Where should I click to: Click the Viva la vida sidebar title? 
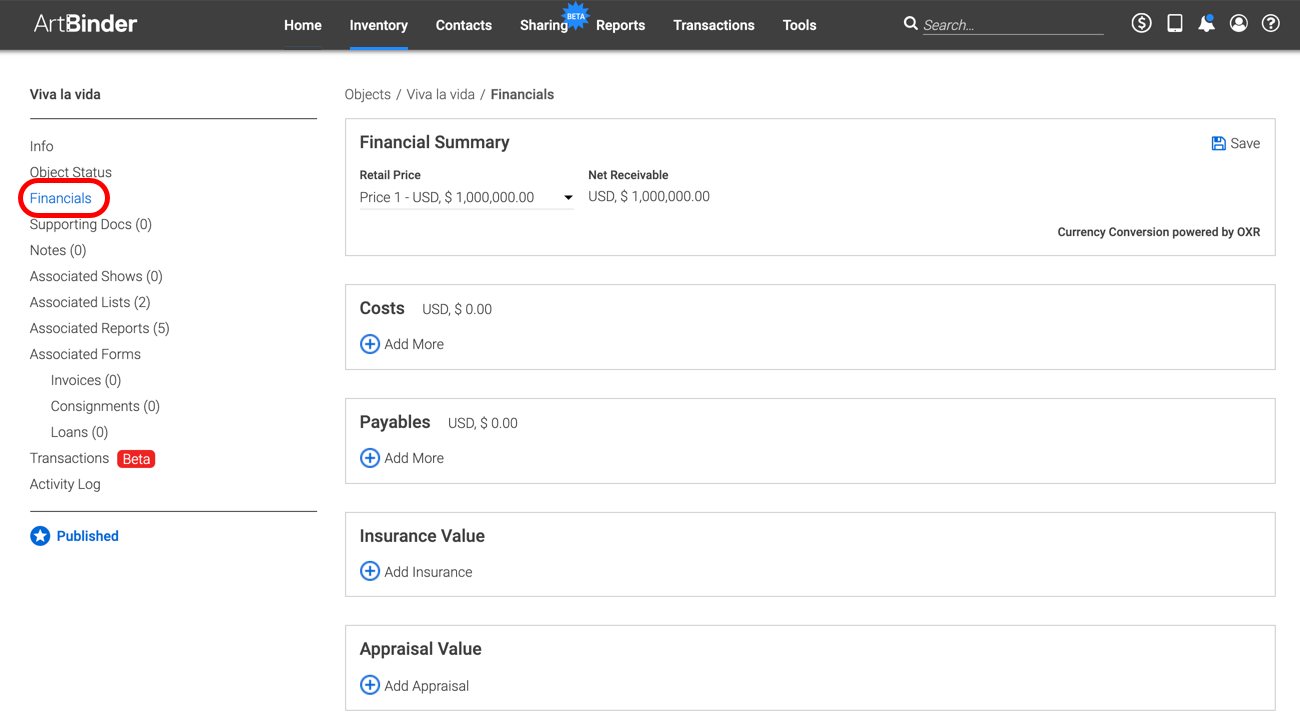point(65,94)
